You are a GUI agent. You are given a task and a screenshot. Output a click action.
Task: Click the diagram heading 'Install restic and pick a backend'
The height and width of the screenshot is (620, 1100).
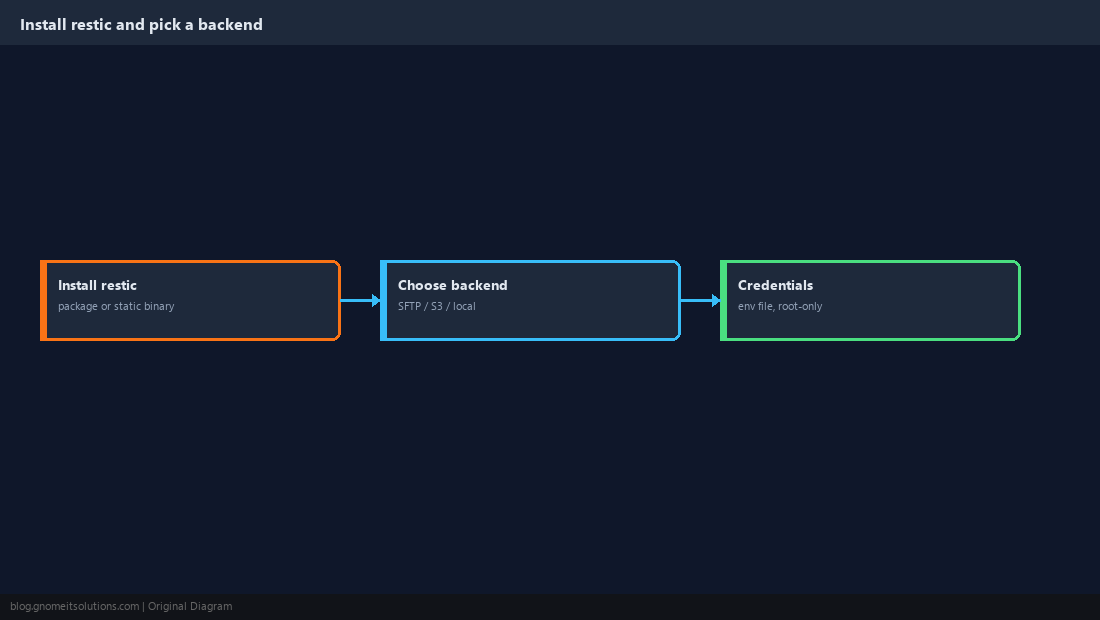click(x=141, y=25)
